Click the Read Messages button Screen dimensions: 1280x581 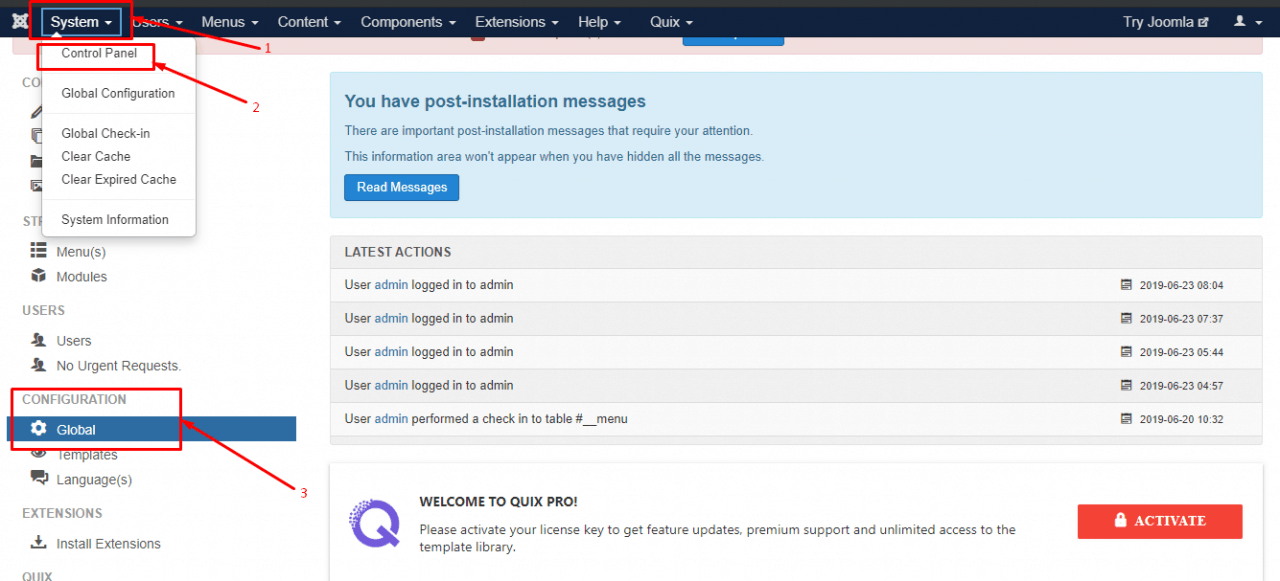coord(401,187)
